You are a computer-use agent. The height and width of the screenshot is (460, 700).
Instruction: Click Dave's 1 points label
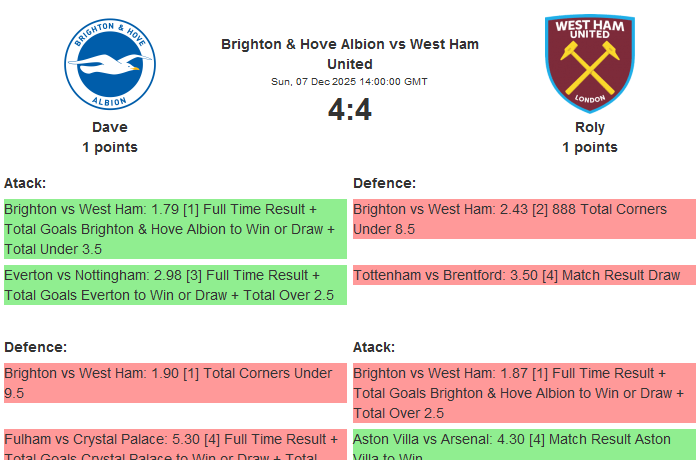(110, 147)
